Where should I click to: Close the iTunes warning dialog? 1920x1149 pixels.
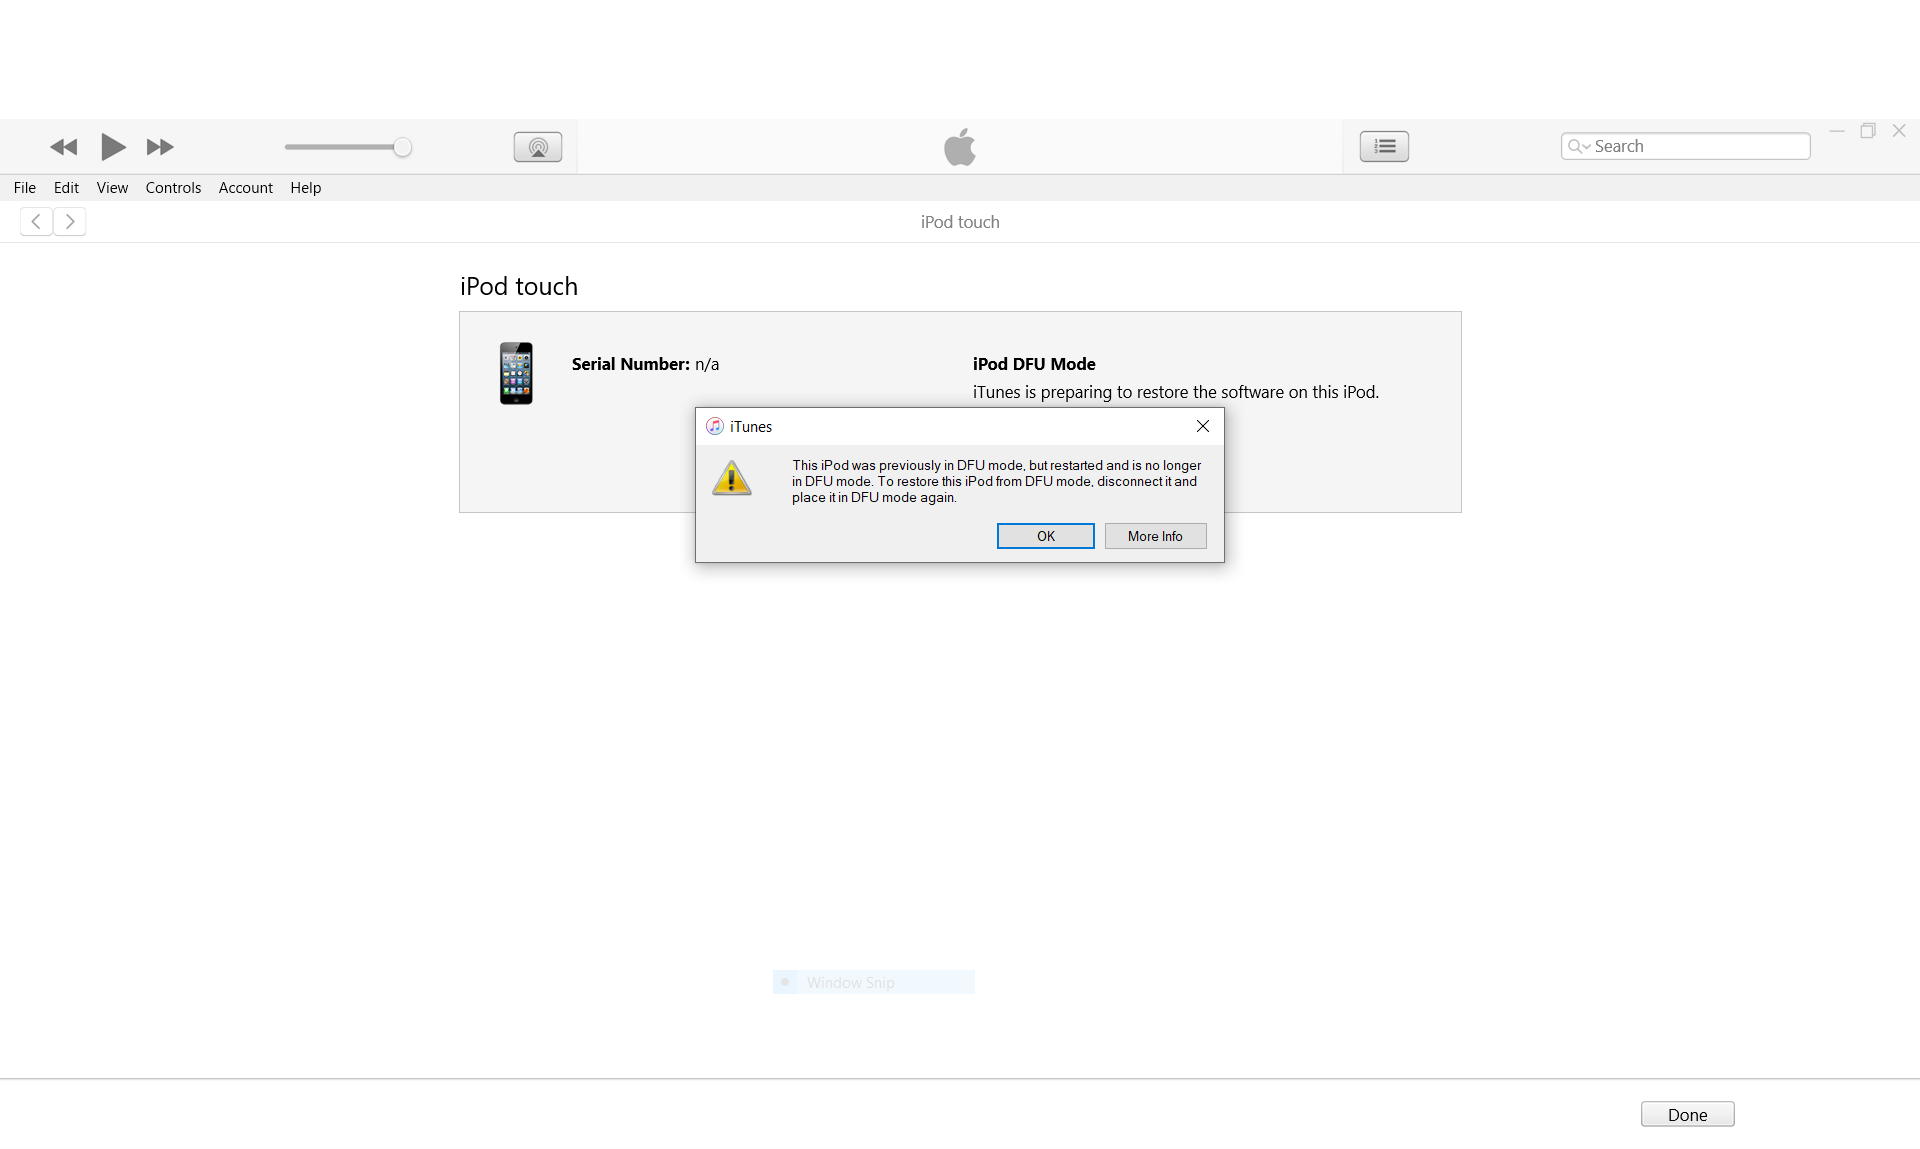click(1203, 426)
